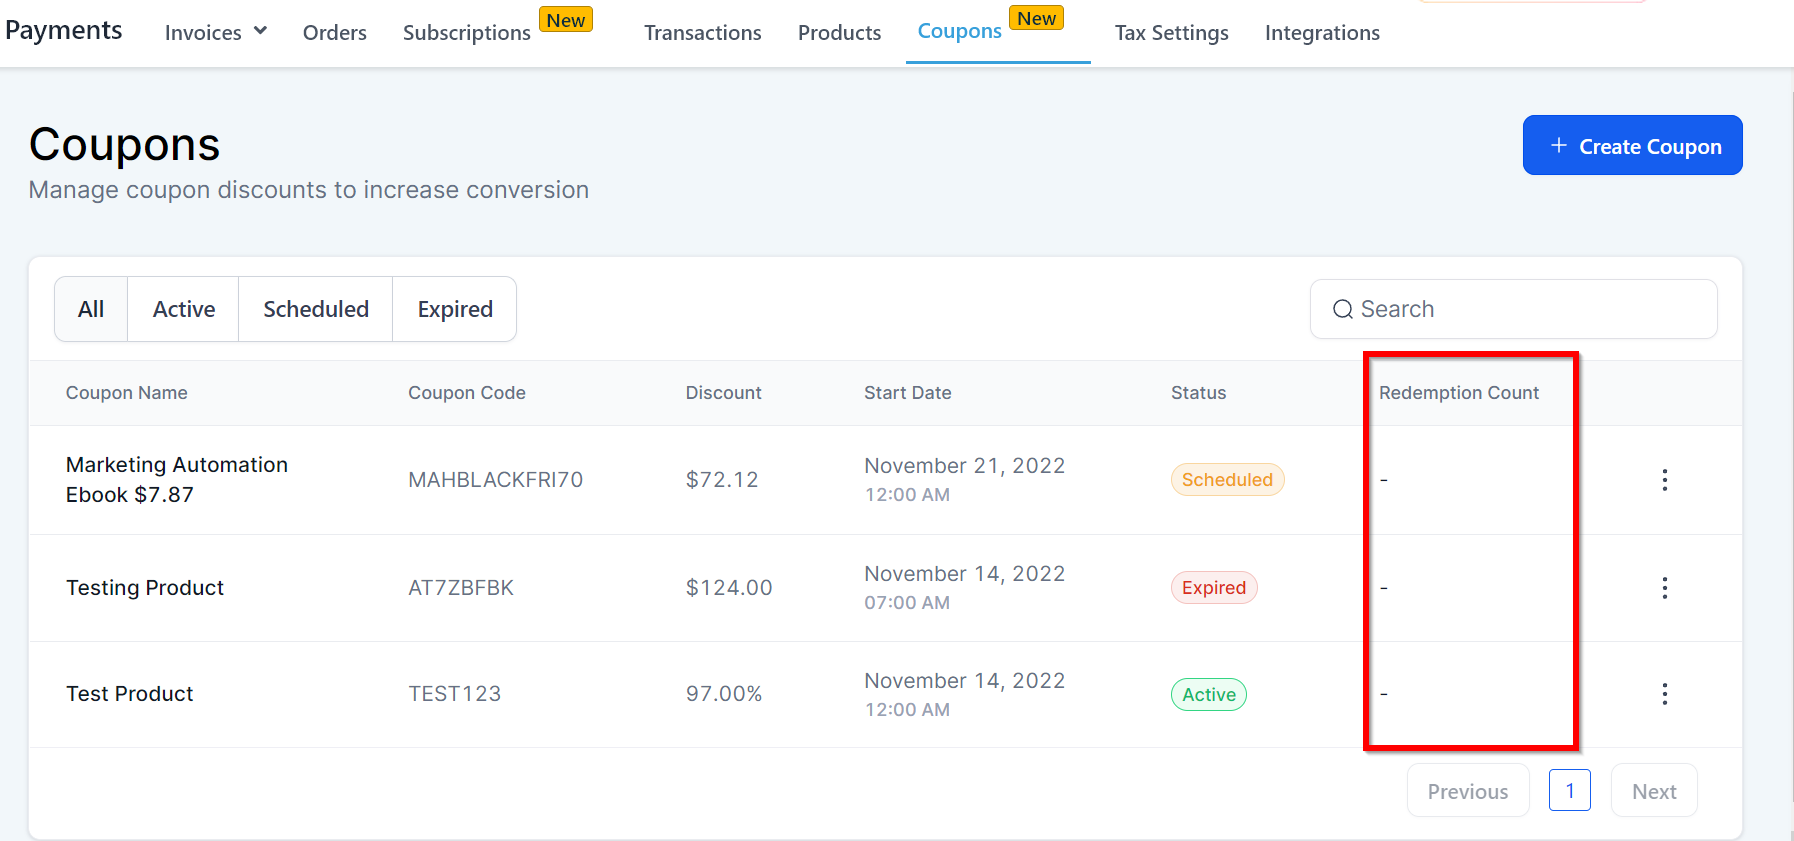
Task: Select page 1 in pagination
Action: [x=1570, y=790]
